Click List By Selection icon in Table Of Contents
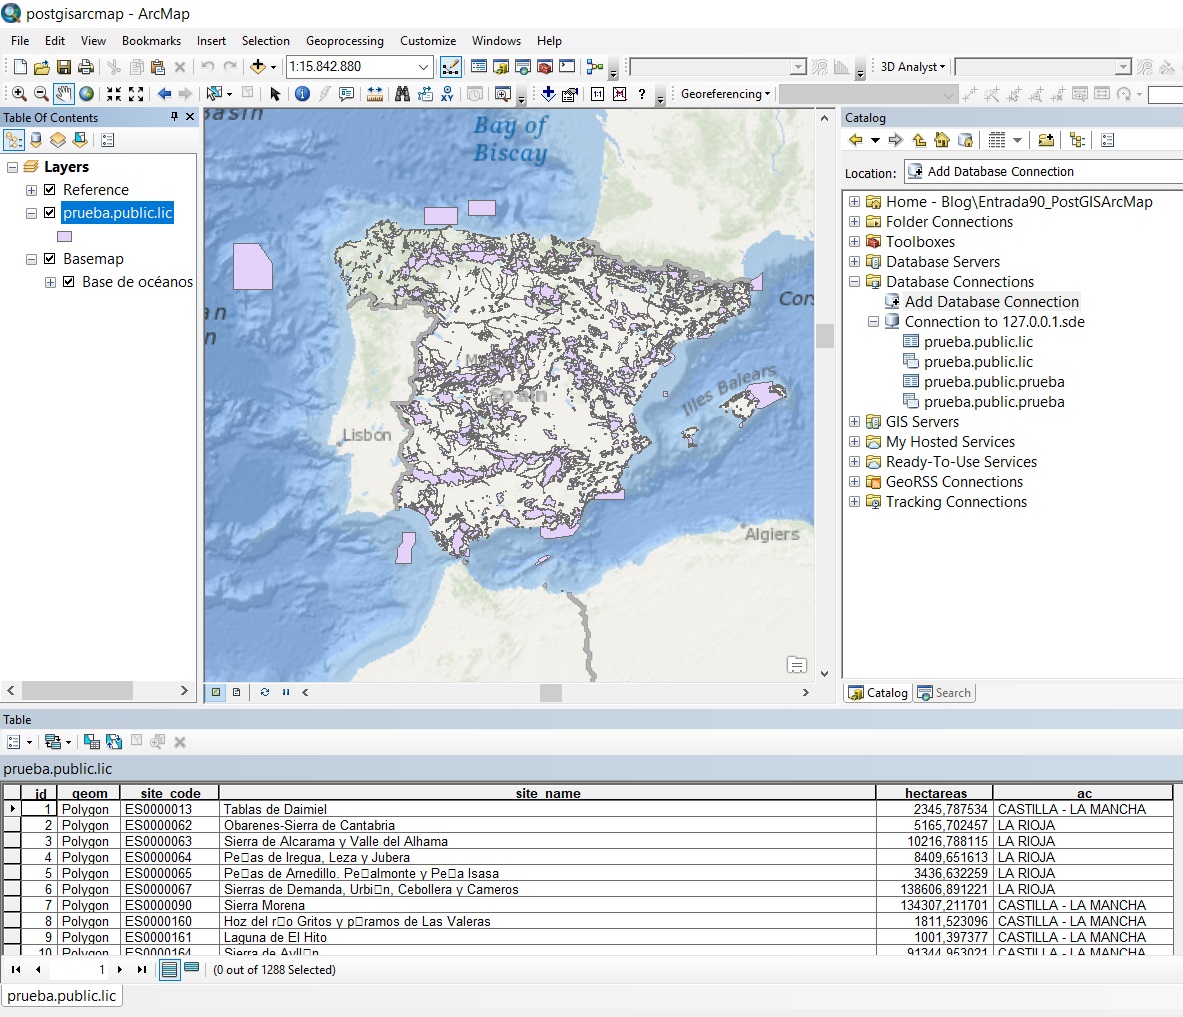 (x=80, y=140)
